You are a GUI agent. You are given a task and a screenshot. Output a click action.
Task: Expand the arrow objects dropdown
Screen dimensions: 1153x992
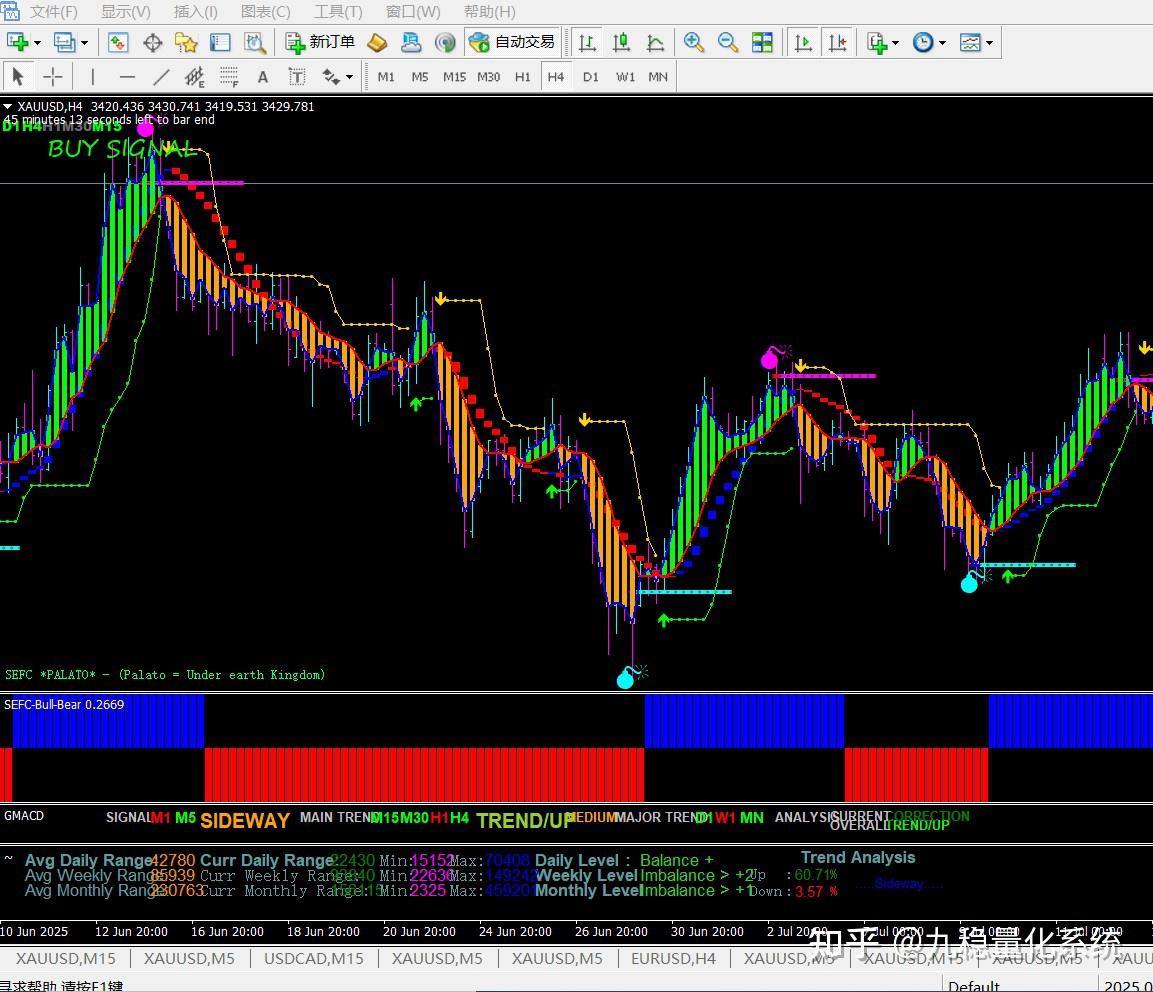coord(348,76)
